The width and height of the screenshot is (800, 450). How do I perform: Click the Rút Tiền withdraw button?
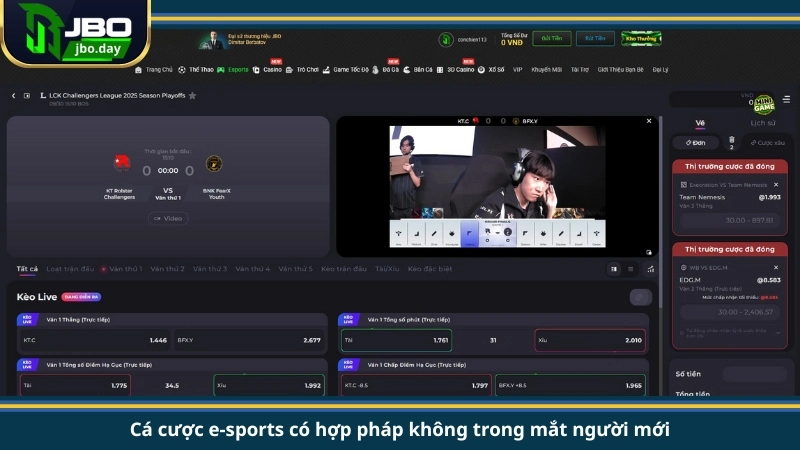595,38
